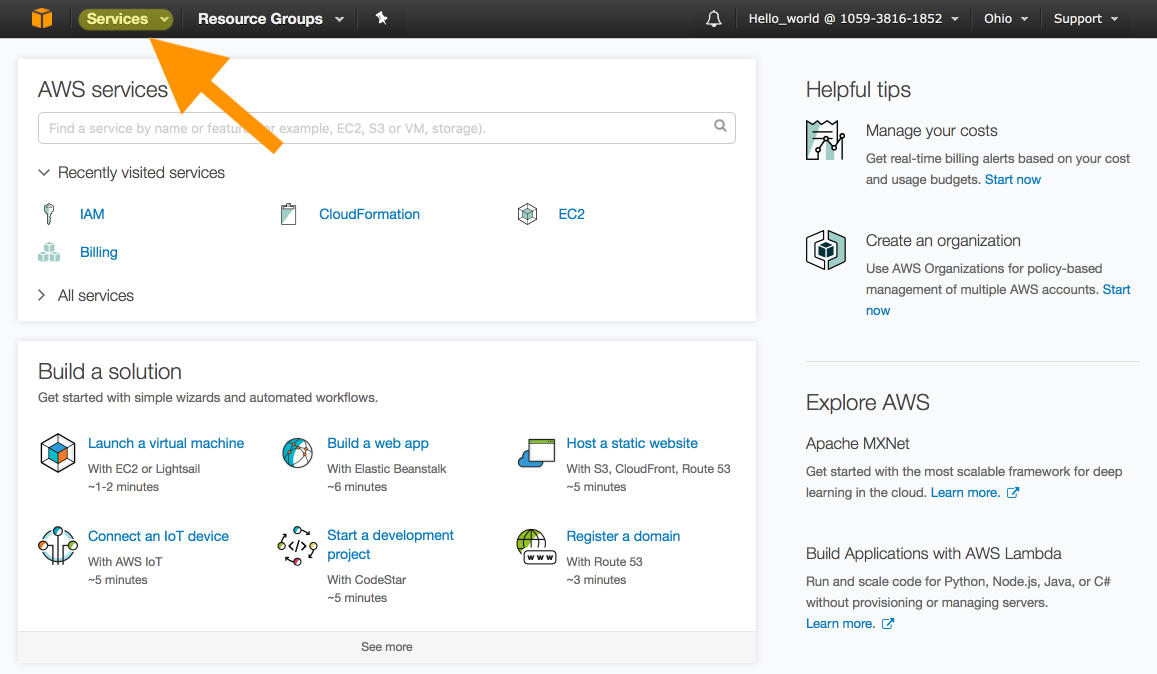Click the Create an organization title
The height and width of the screenshot is (674, 1157).
(x=943, y=241)
